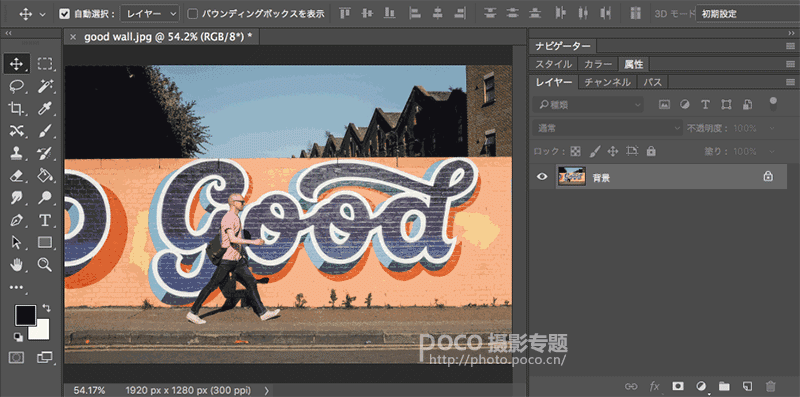Pick the History Brush tool
Viewport: 800px width, 397px height.
click(45, 153)
